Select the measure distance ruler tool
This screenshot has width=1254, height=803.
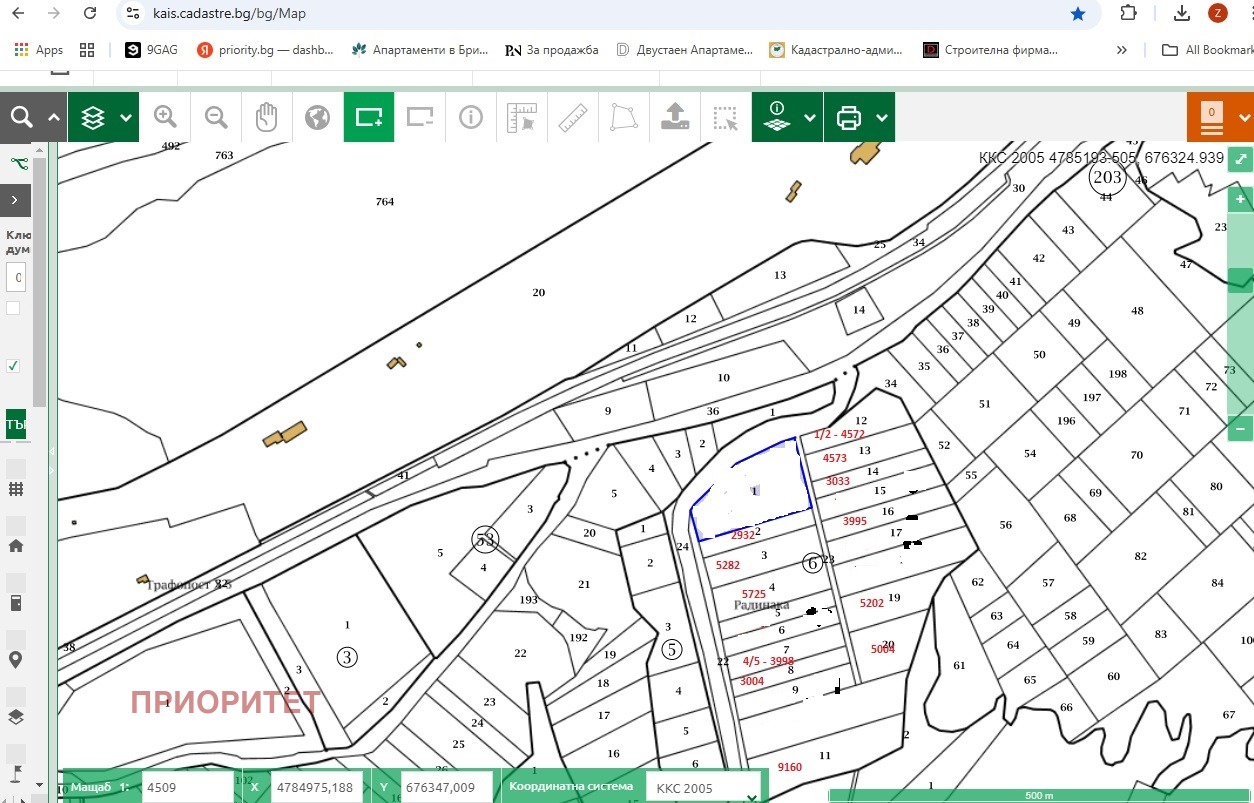coord(572,117)
